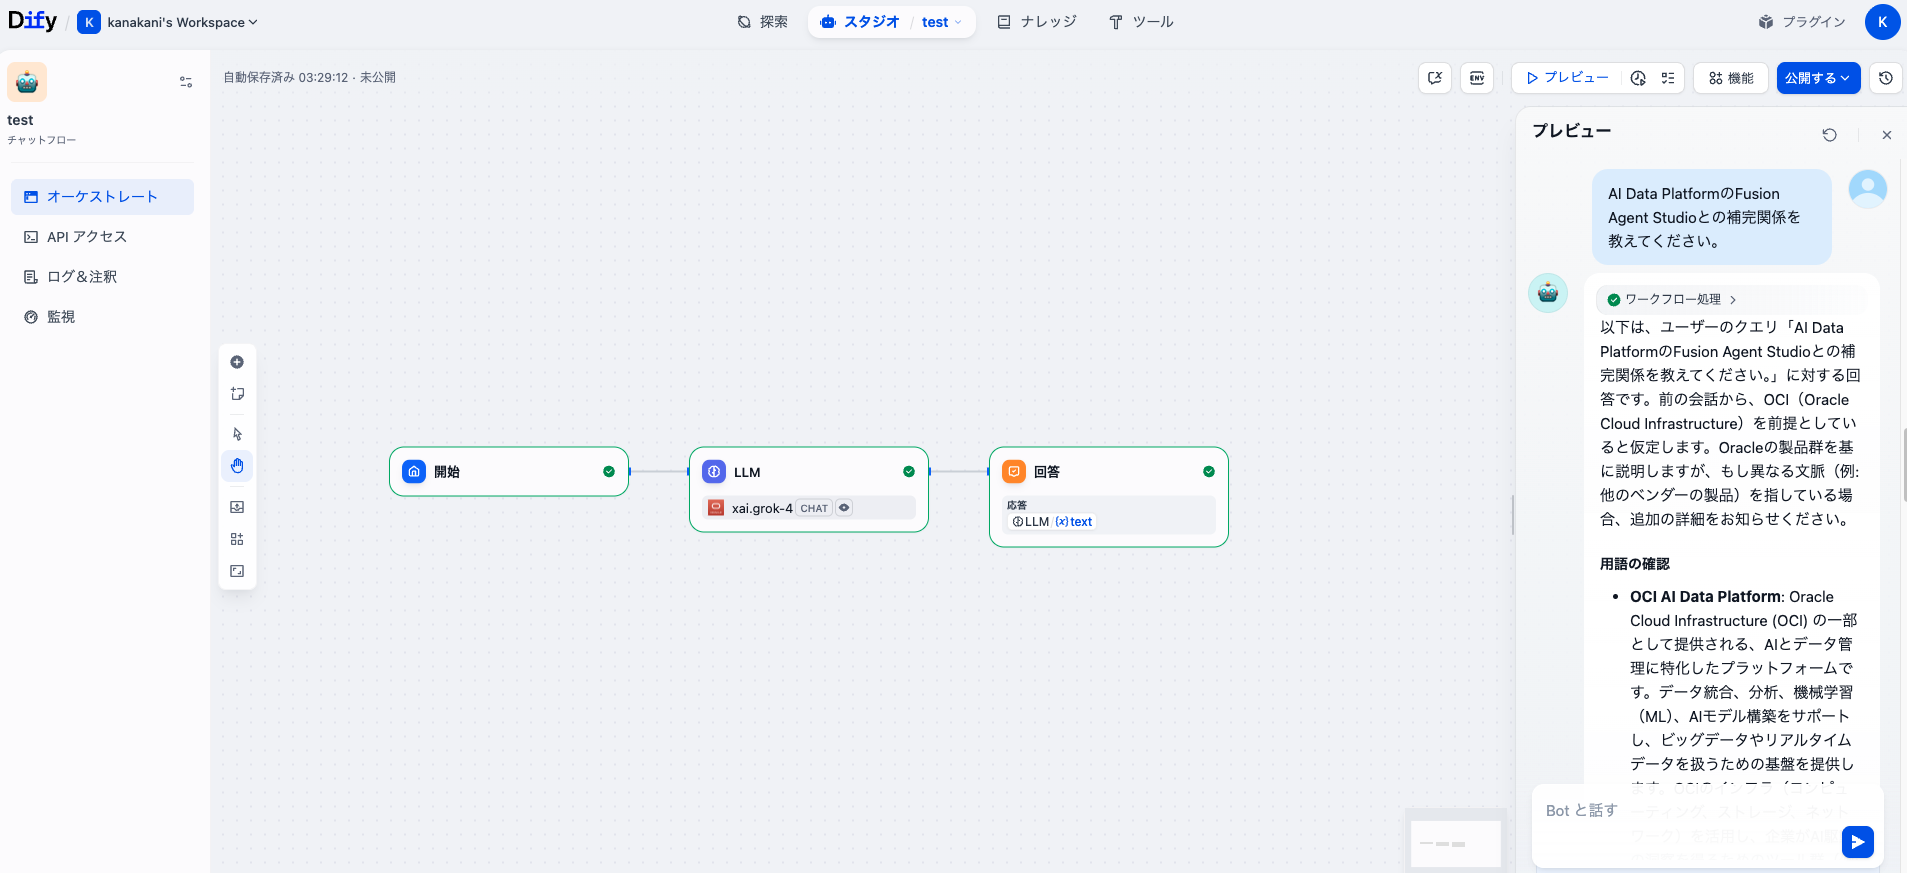
Task: Click the プレビュー run button
Action: click(1567, 78)
